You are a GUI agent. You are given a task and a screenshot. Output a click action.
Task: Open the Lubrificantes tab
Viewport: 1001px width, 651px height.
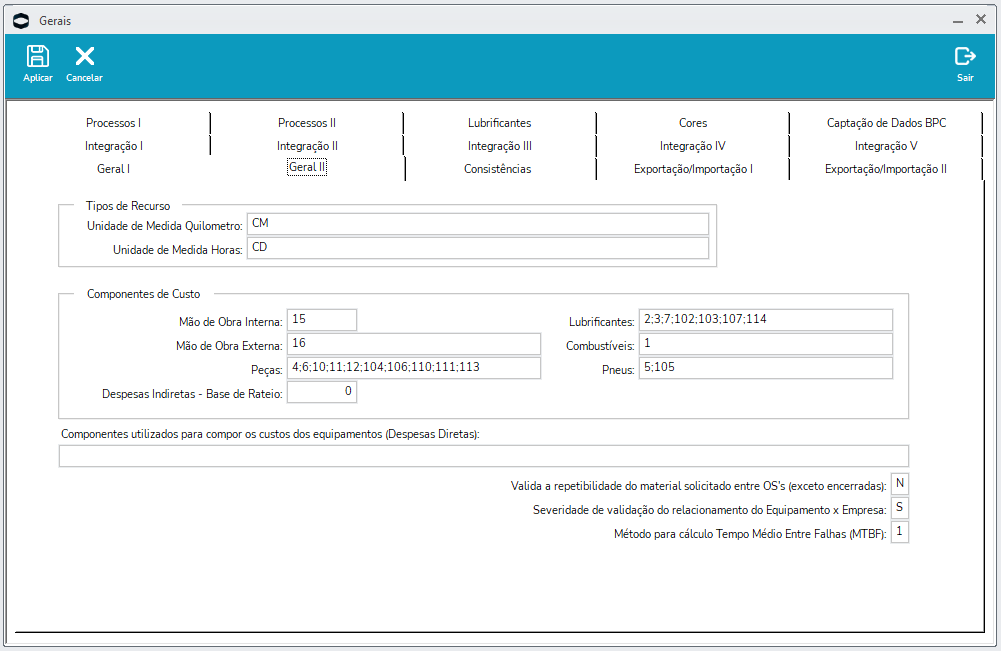point(499,123)
